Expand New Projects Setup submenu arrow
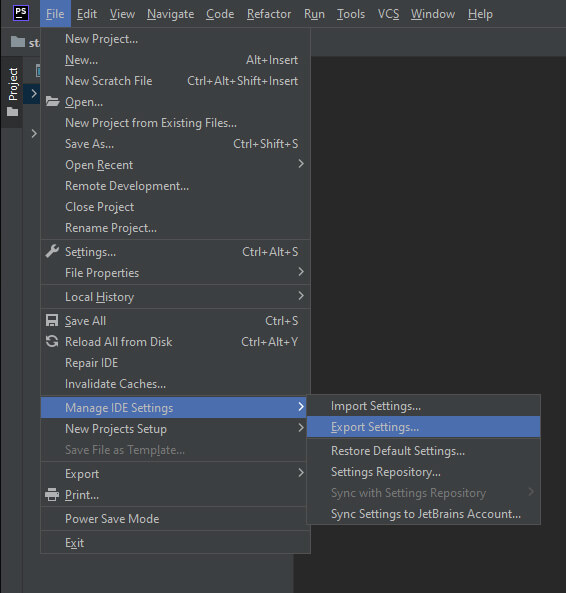Image resolution: width=566 pixels, height=593 pixels. pyautogui.click(x=301, y=428)
